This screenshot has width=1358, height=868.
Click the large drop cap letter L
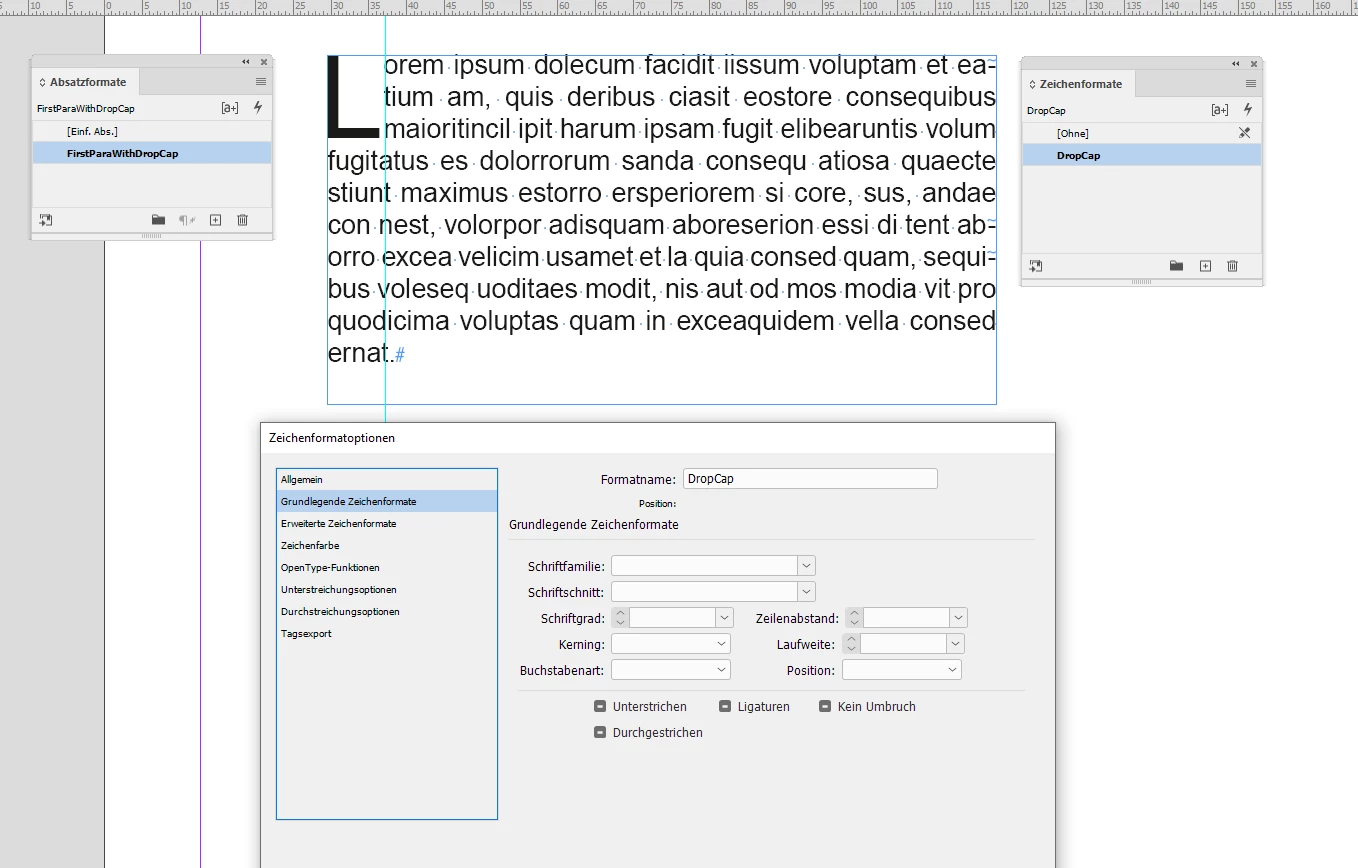(x=354, y=97)
